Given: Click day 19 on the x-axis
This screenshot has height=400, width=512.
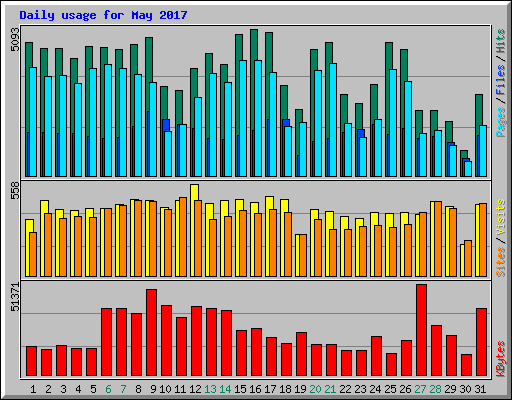Looking at the screenshot, I should coord(300,389).
